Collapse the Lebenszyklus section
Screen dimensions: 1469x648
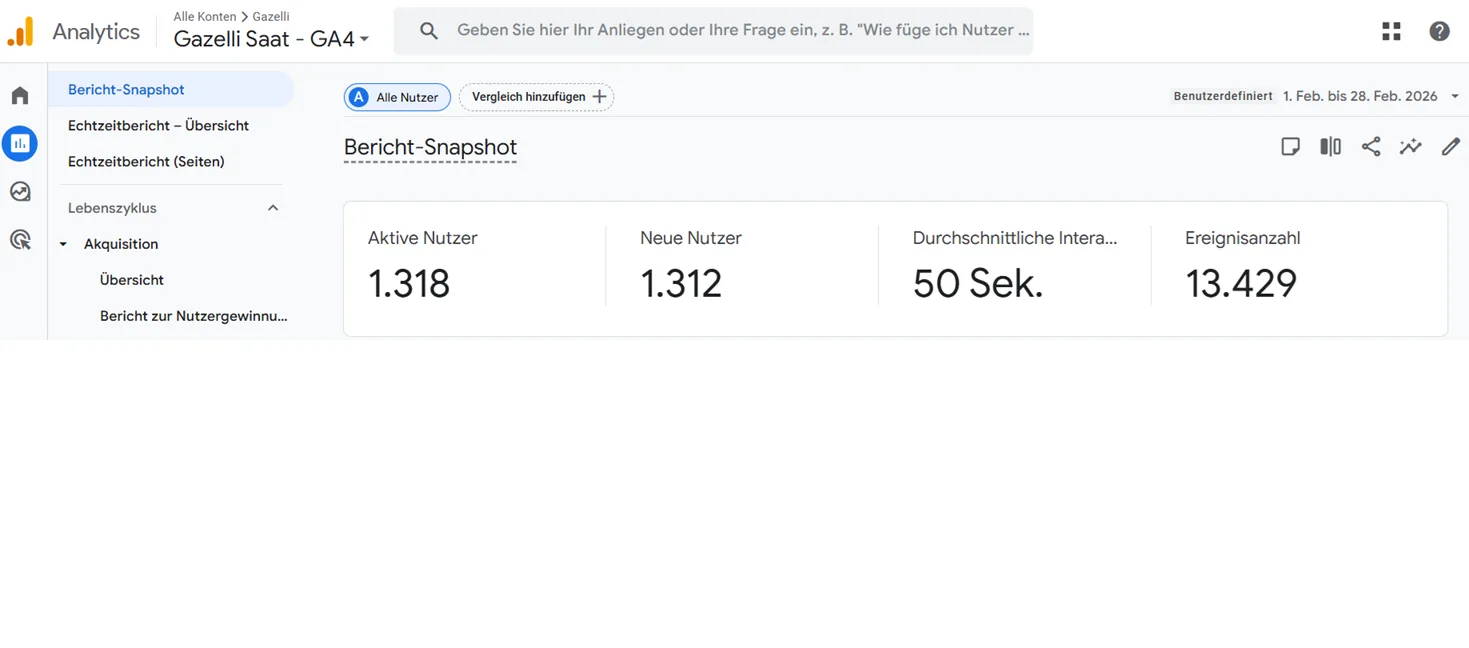pyautogui.click(x=273, y=208)
